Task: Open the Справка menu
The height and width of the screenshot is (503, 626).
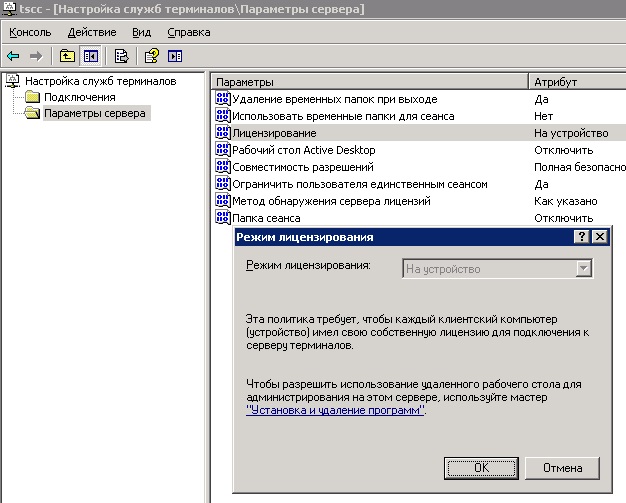Action: 189,32
